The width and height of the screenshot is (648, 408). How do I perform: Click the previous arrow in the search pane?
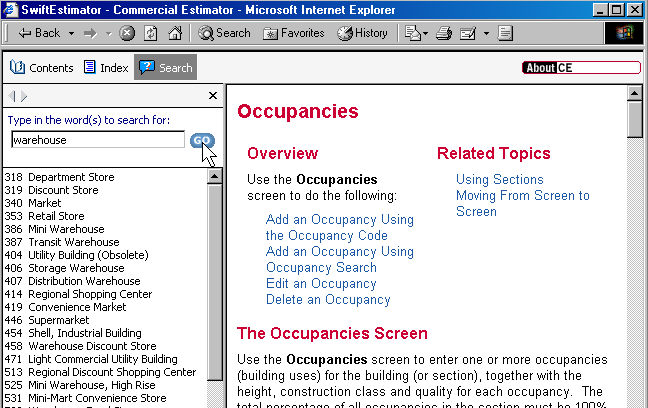(x=12, y=96)
